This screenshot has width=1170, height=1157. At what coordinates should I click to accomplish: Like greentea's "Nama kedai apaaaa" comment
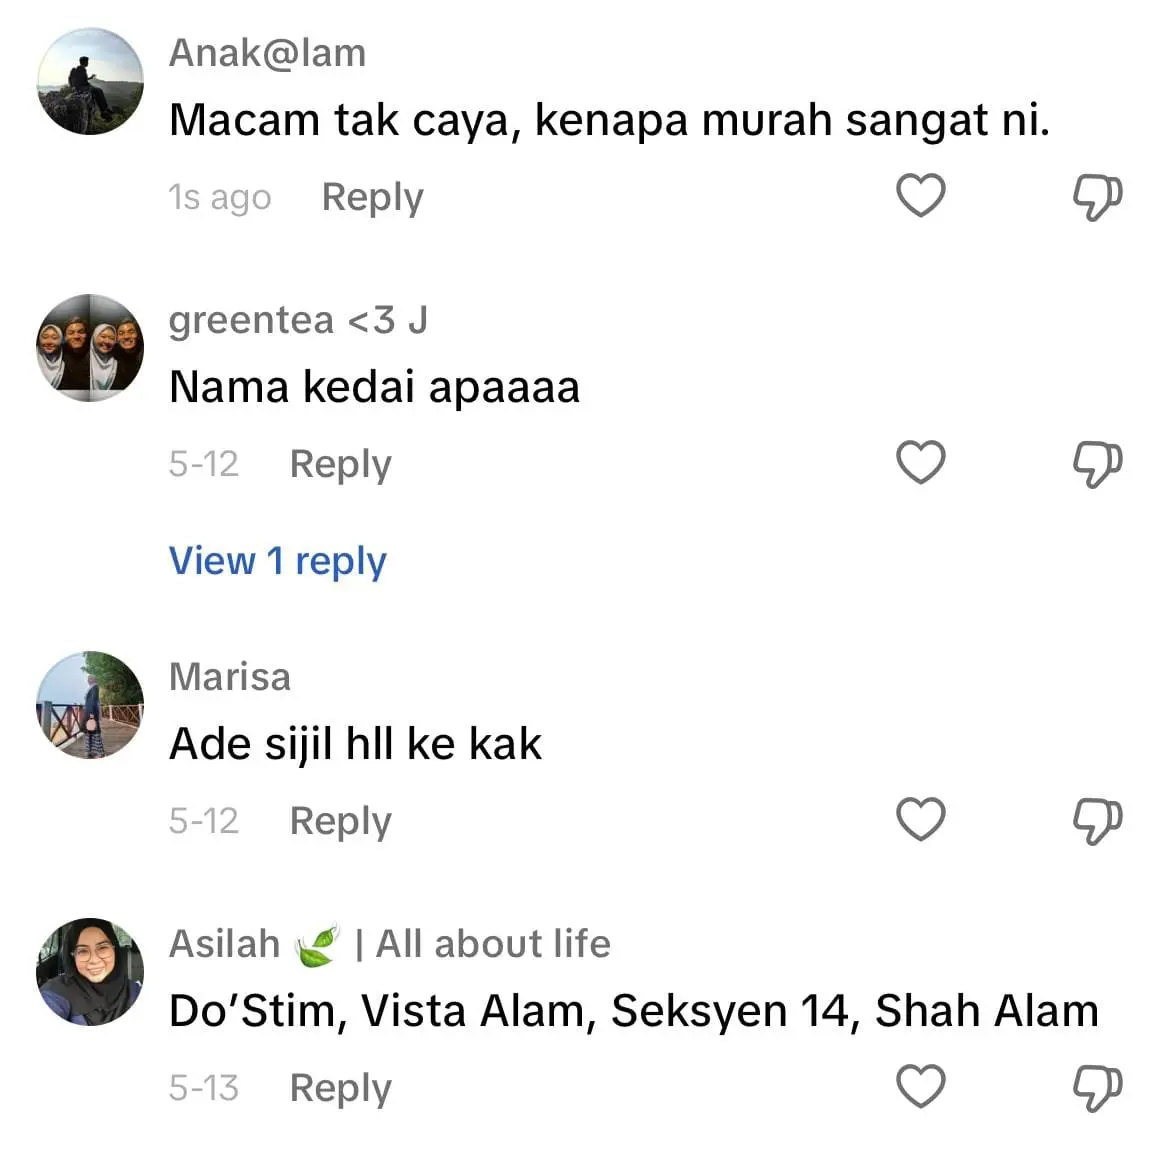(x=920, y=462)
